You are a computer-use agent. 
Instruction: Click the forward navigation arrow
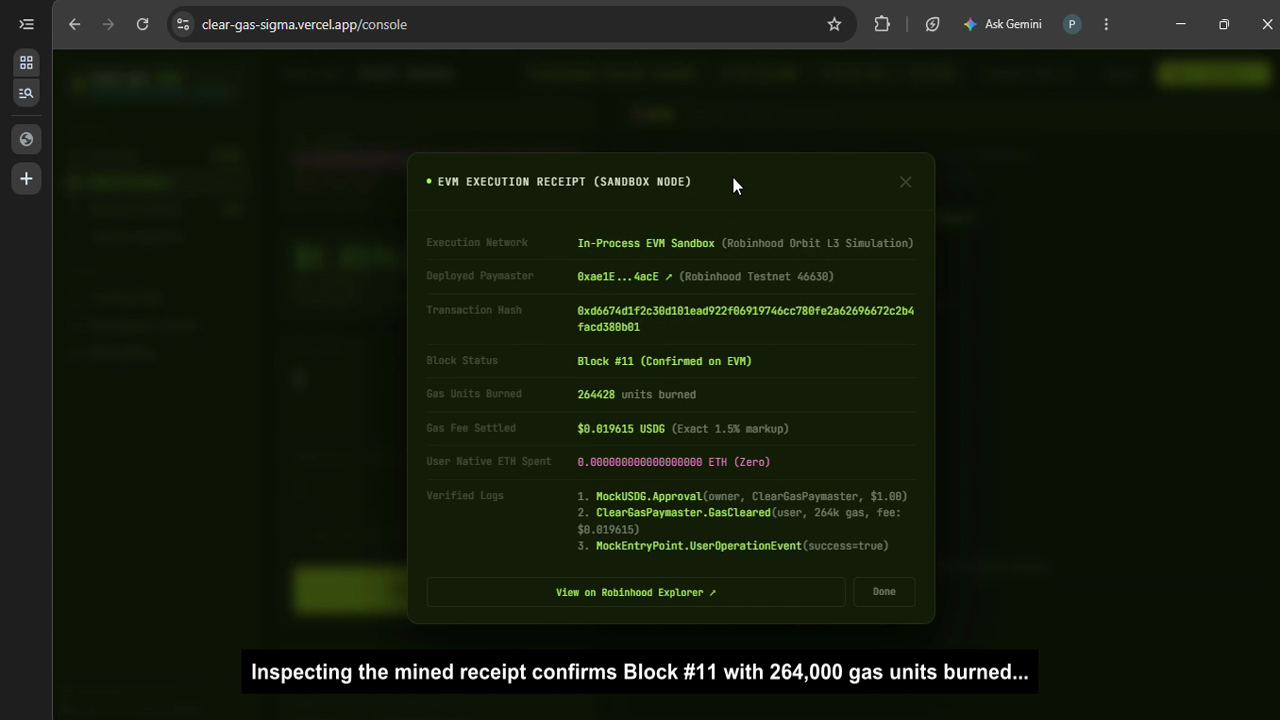(x=108, y=24)
